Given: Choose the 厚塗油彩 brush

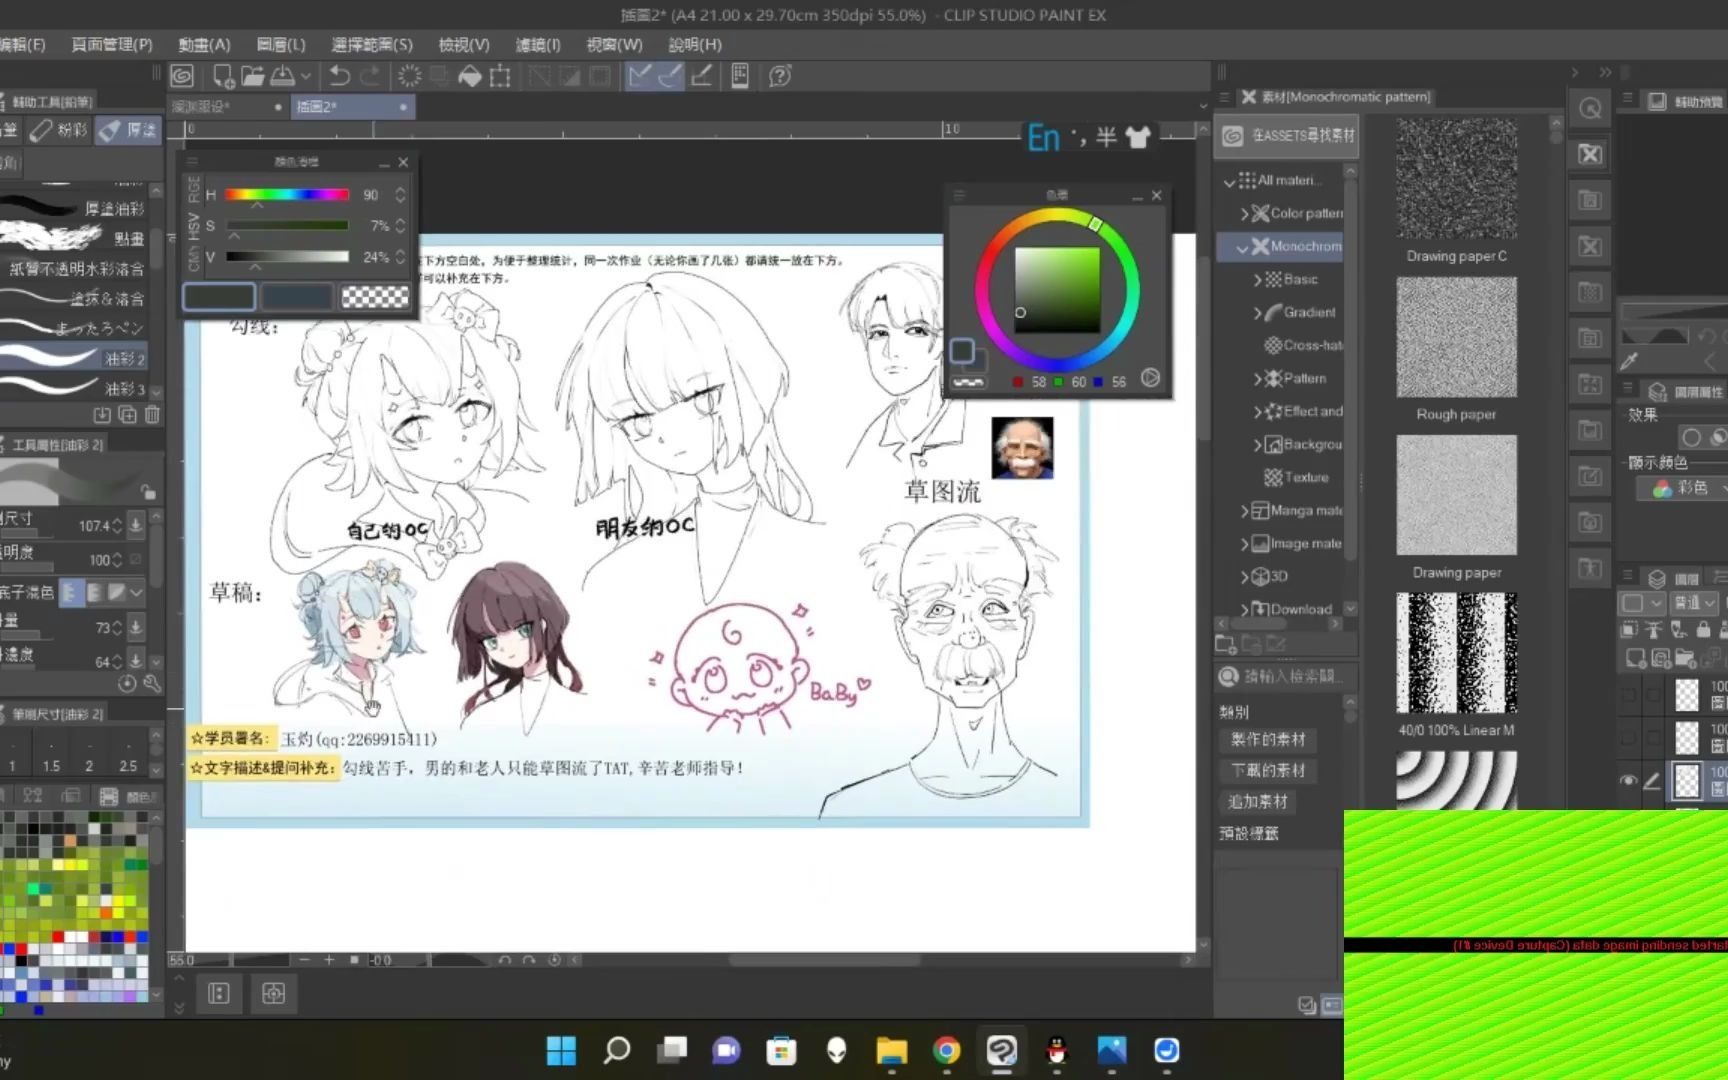Looking at the screenshot, I should [x=74, y=208].
